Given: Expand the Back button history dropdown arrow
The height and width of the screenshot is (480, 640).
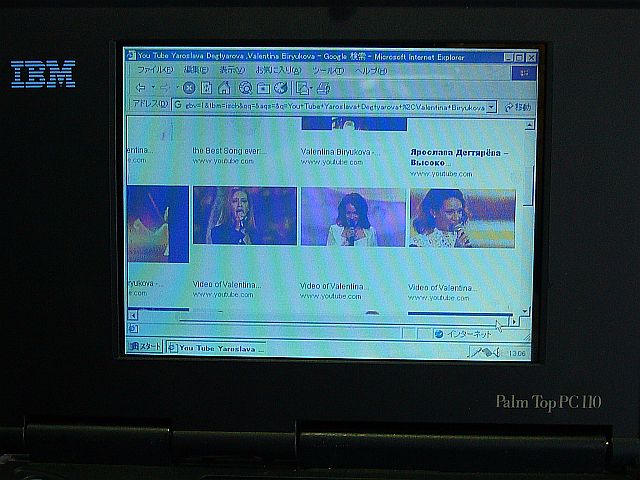Looking at the screenshot, I should tap(153, 88).
